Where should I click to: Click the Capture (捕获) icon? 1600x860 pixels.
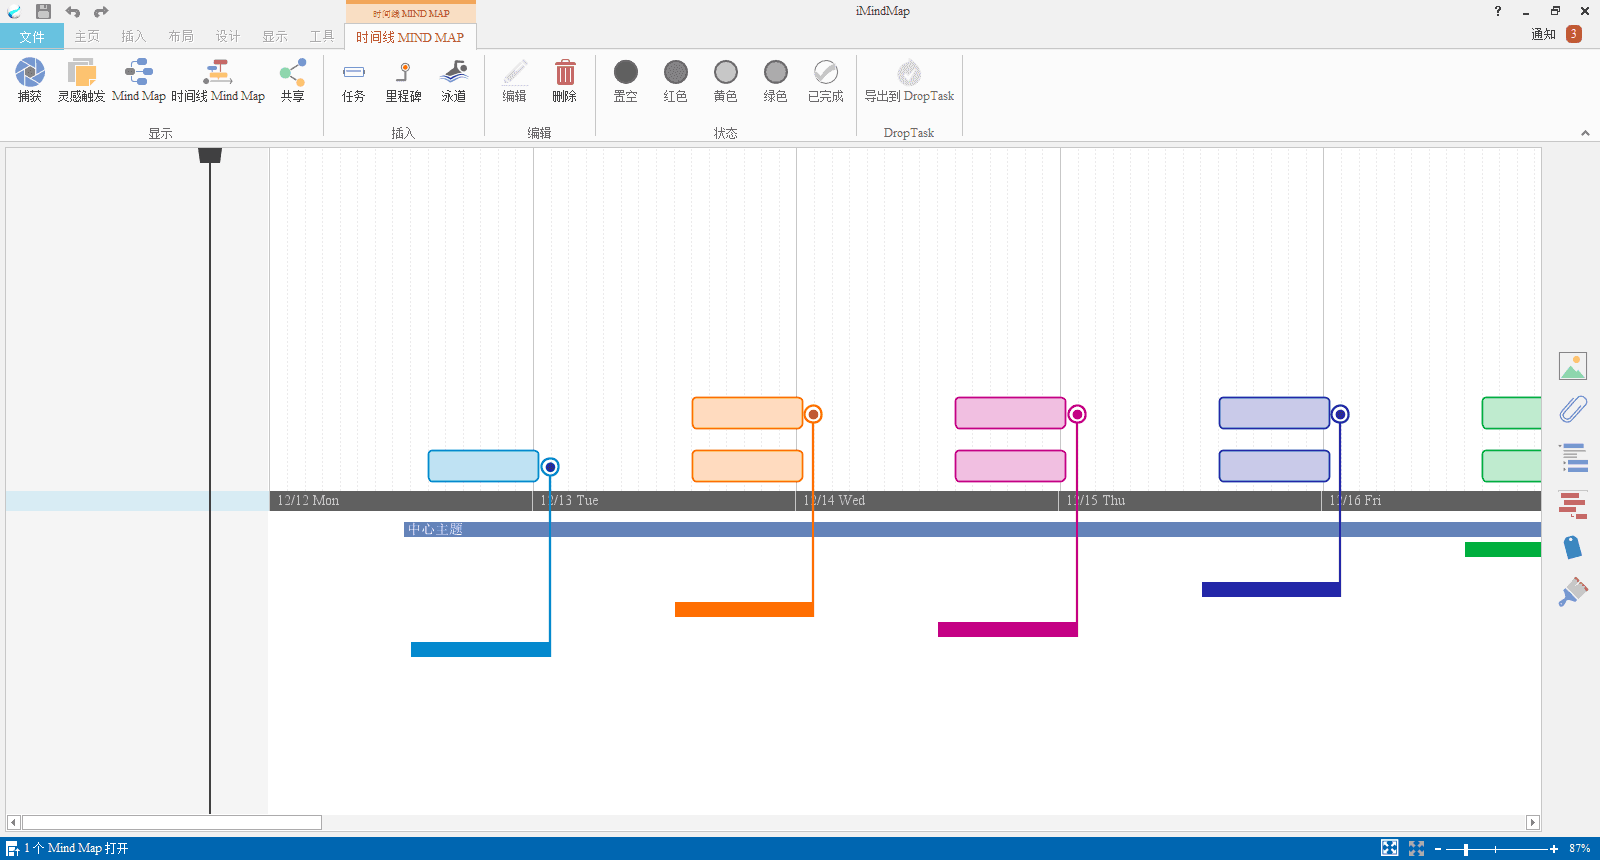(x=30, y=80)
